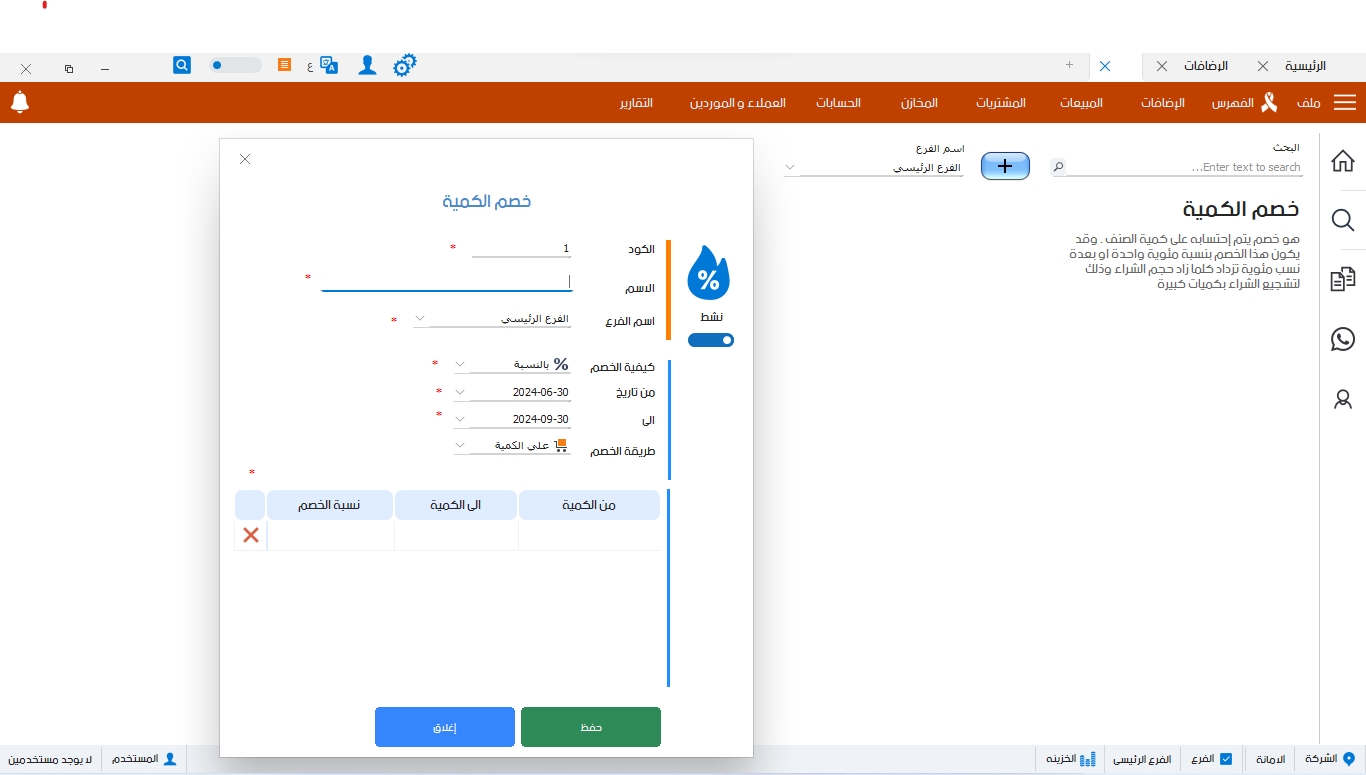This screenshot has height=775, width=1366.
Task: Open WhatsApp icon in the right sidebar
Action: click(1343, 340)
